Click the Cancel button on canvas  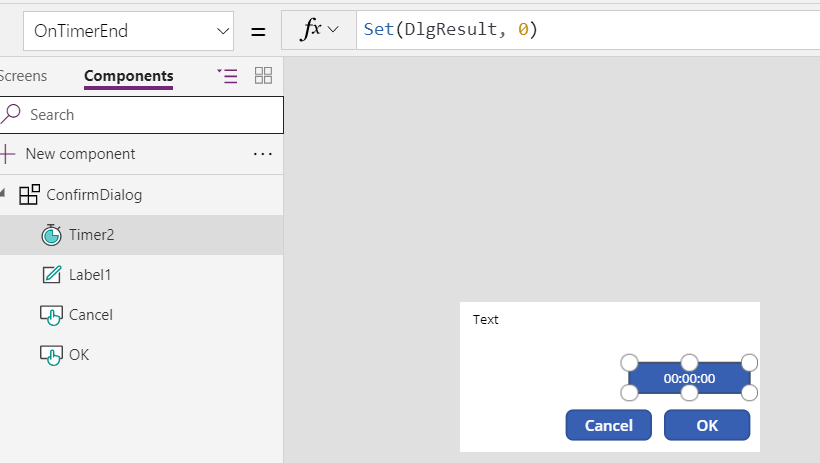[x=609, y=425]
